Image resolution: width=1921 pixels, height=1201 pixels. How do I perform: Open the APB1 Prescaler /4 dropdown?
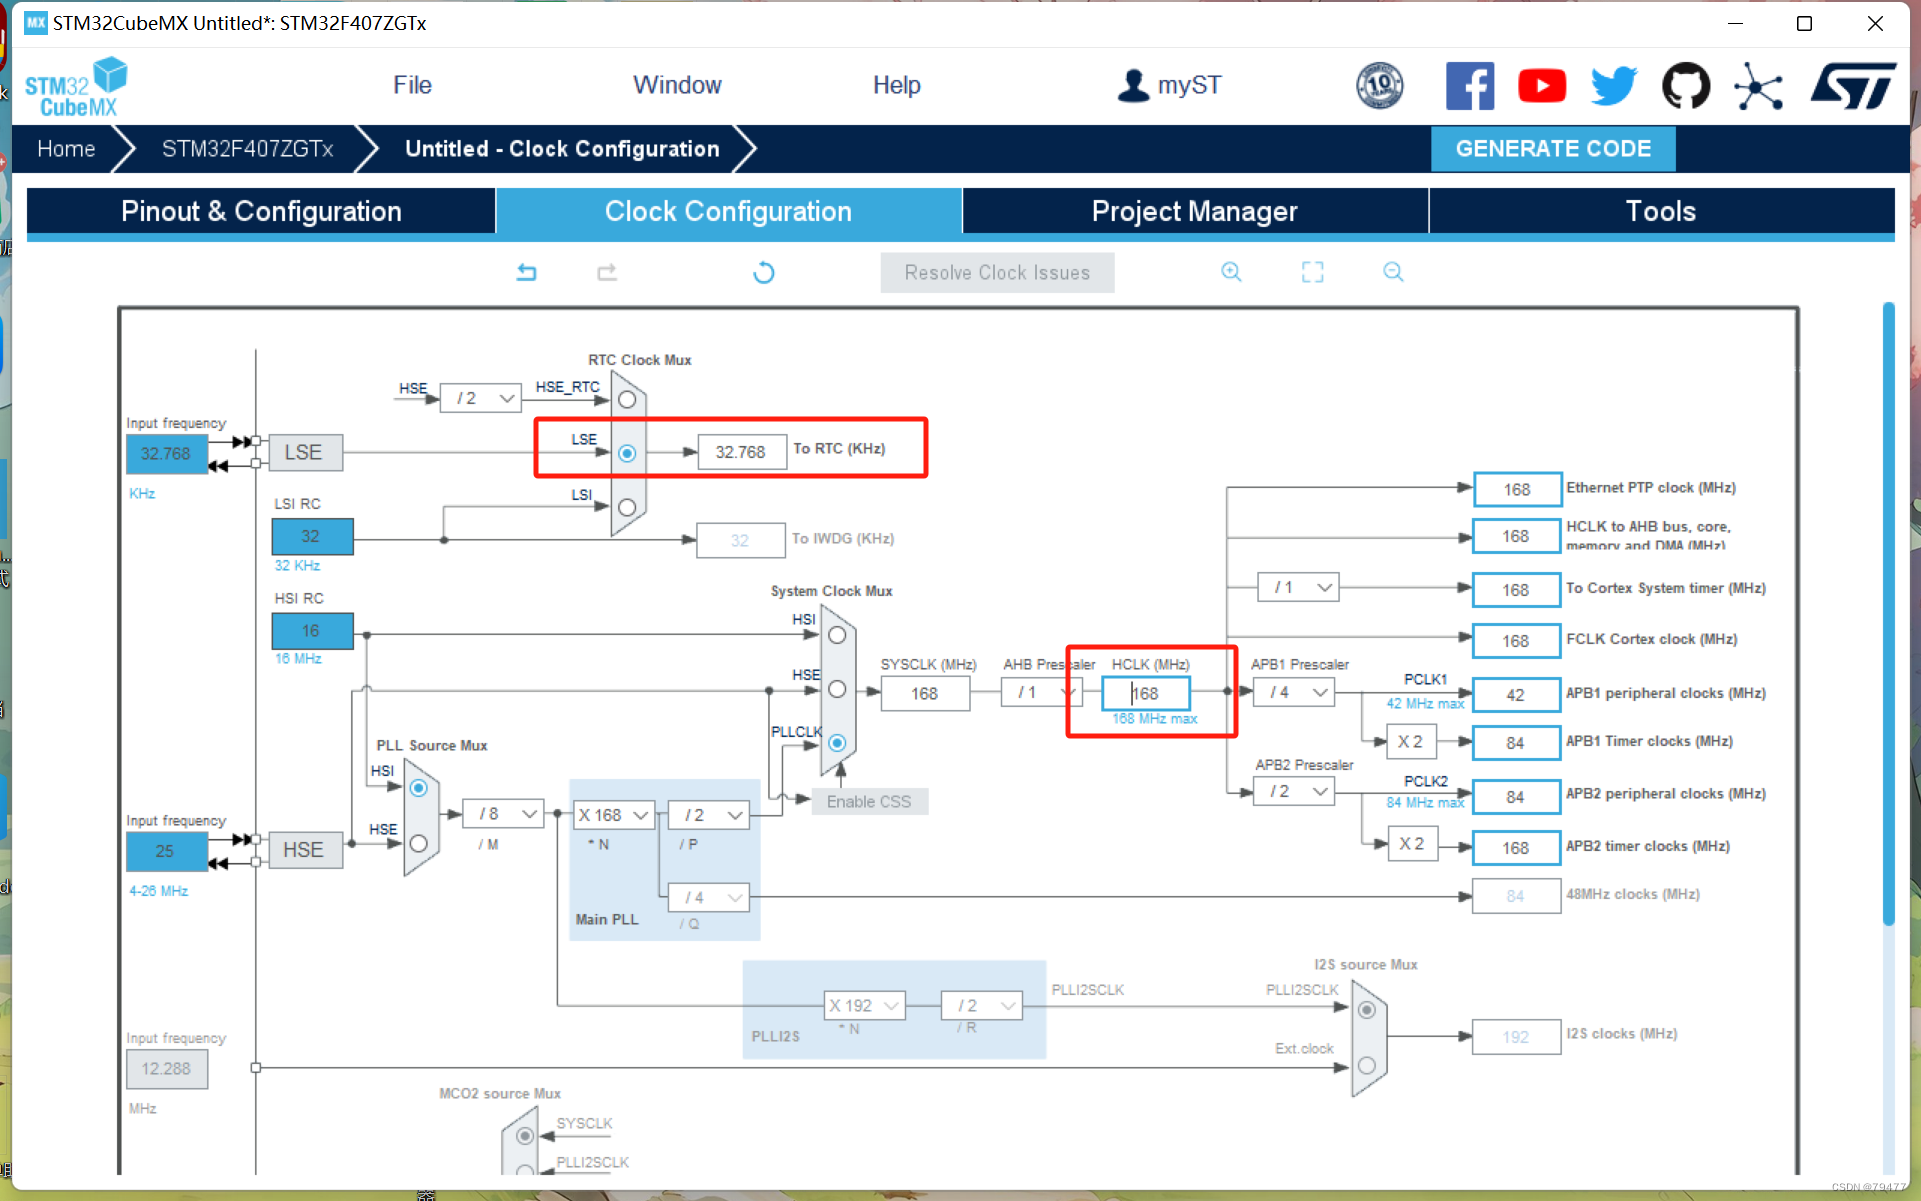(1296, 692)
